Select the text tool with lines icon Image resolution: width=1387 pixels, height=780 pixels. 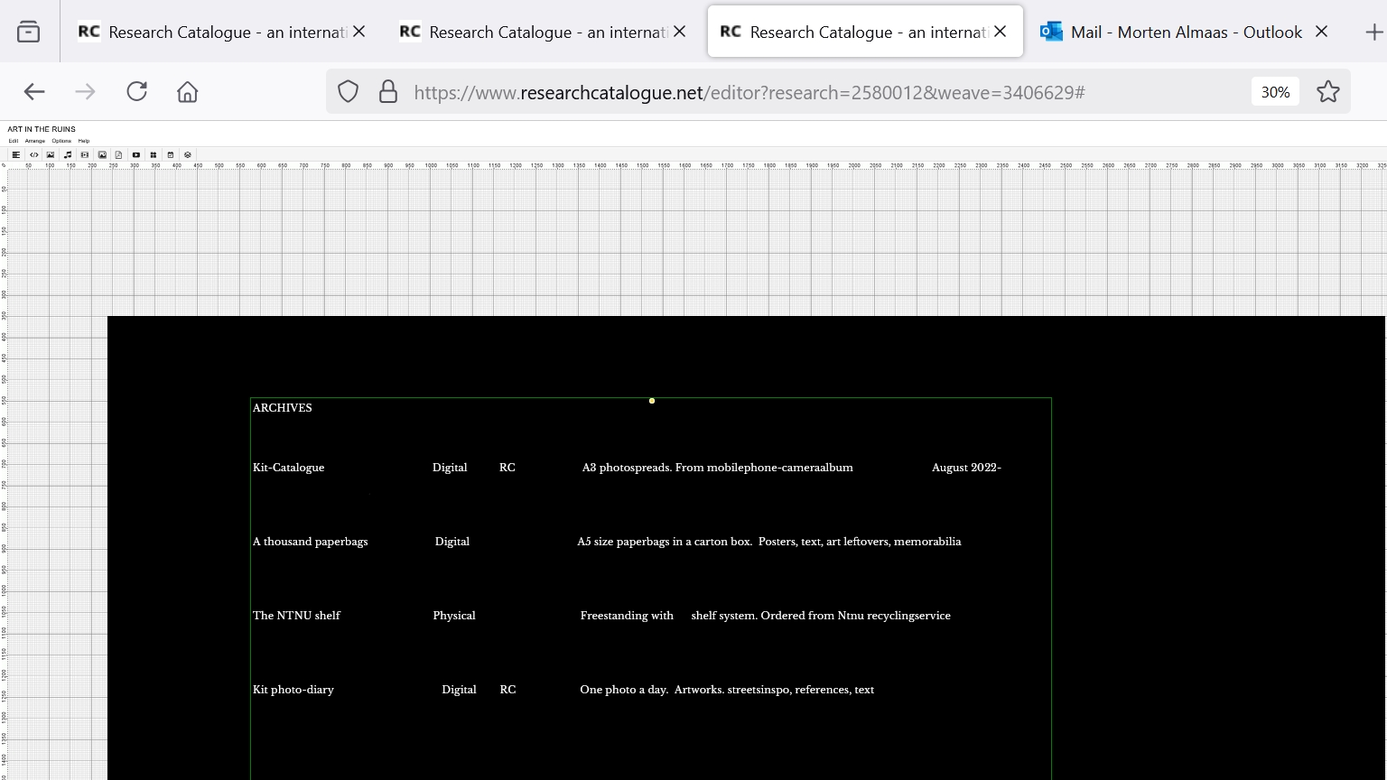tap(16, 155)
